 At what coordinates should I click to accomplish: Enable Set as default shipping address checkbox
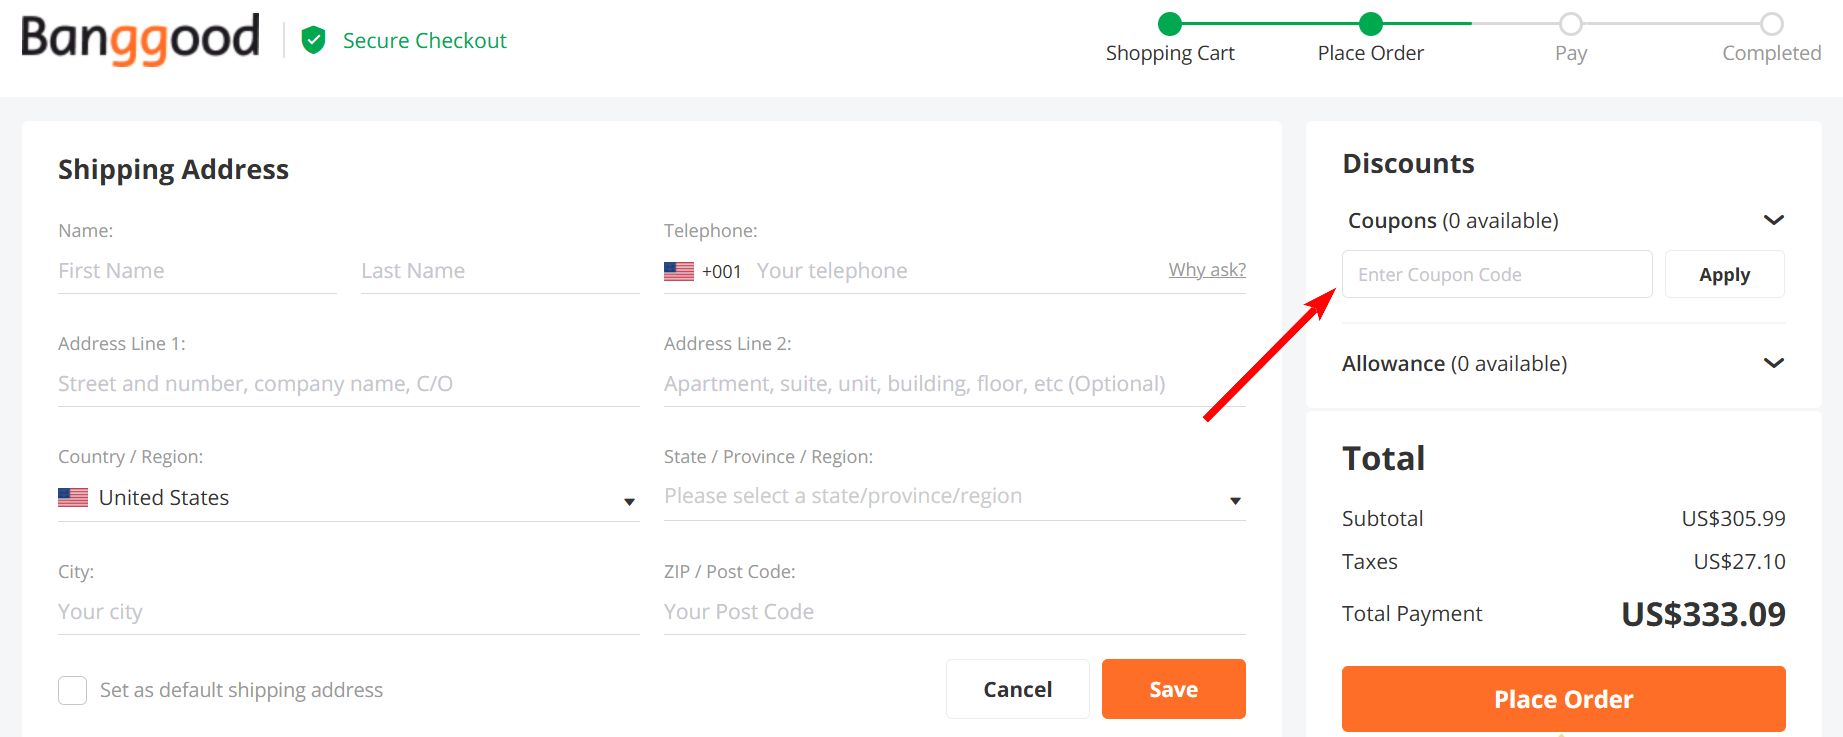point(73,690)
